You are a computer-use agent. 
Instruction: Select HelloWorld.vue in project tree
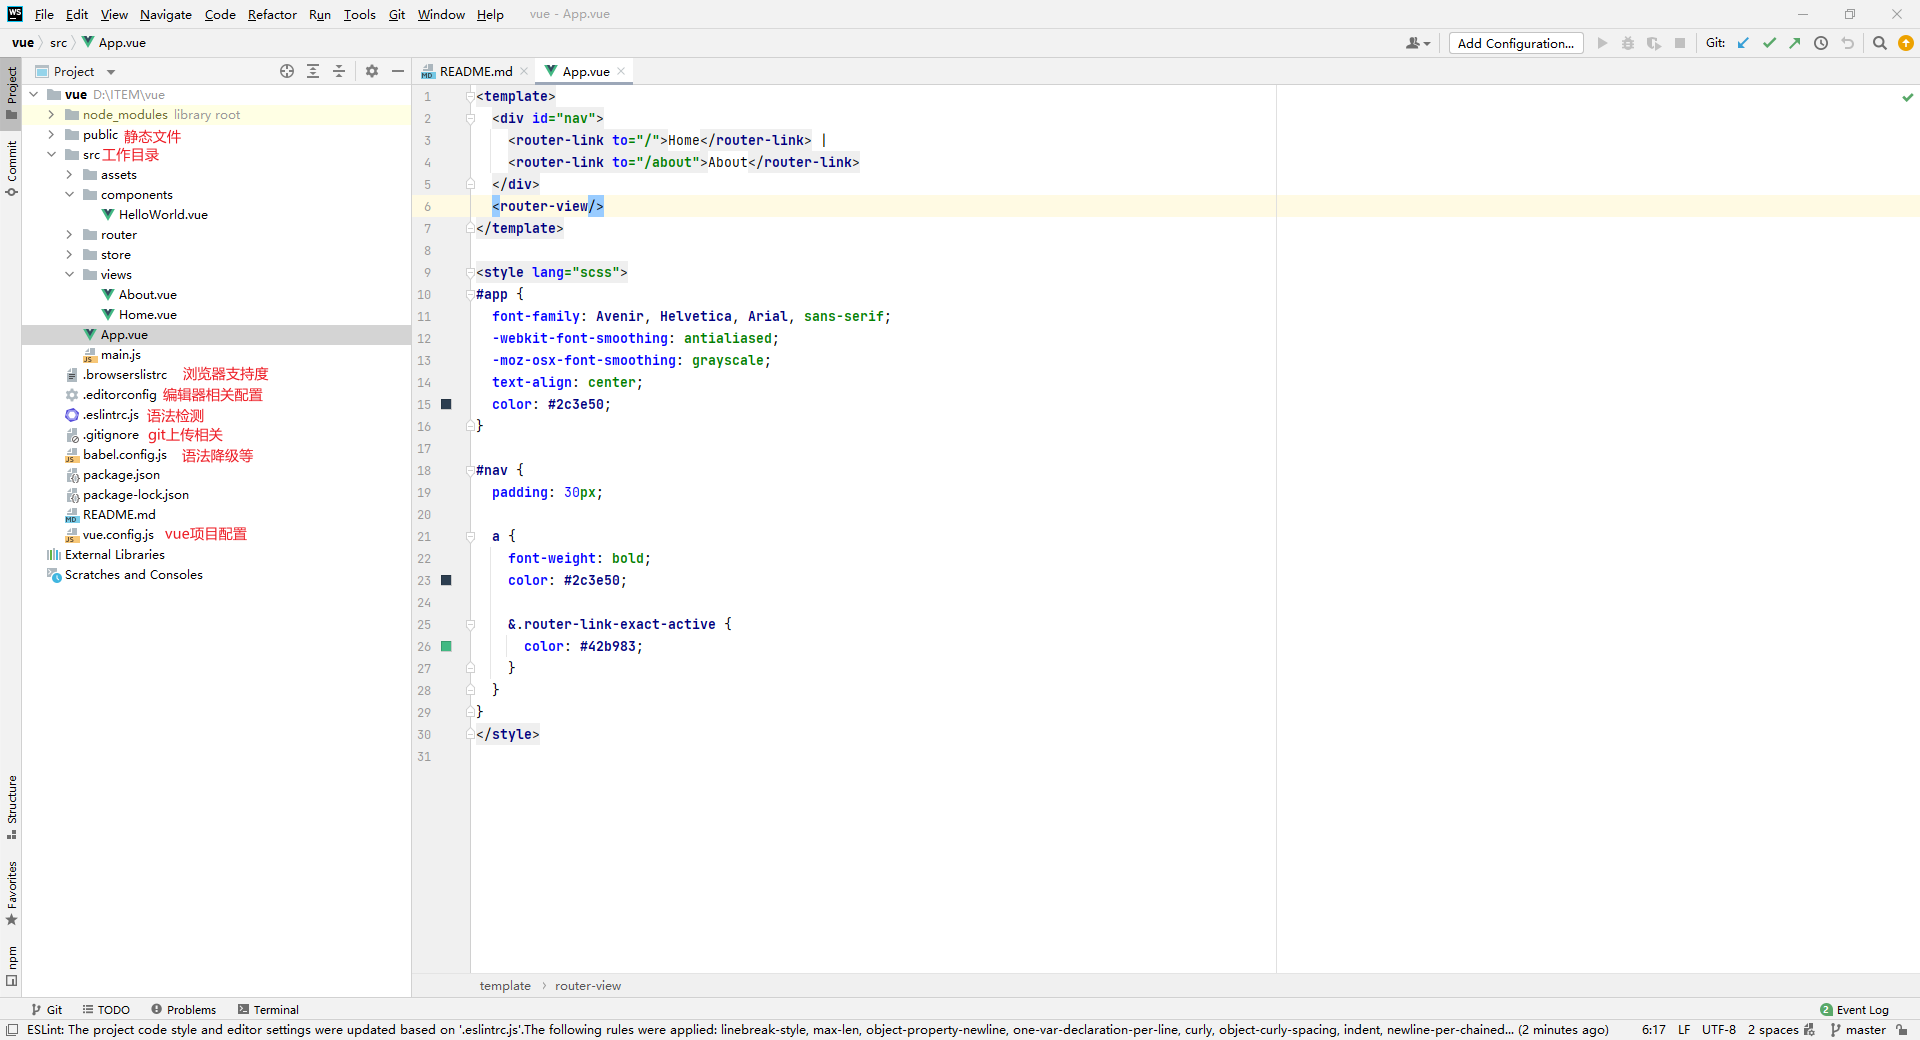(x=163, y=215)
